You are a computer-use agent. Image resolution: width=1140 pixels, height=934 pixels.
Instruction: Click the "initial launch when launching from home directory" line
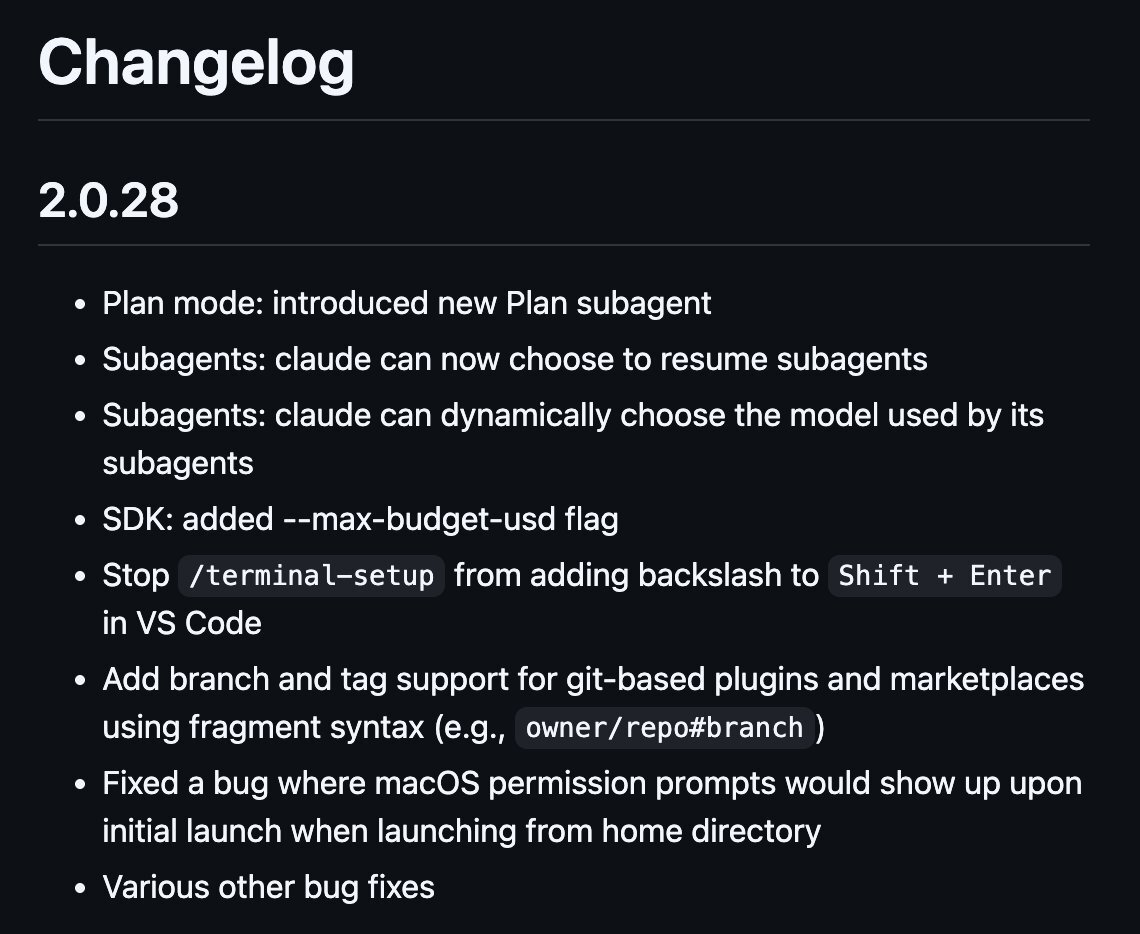[461, 831]
